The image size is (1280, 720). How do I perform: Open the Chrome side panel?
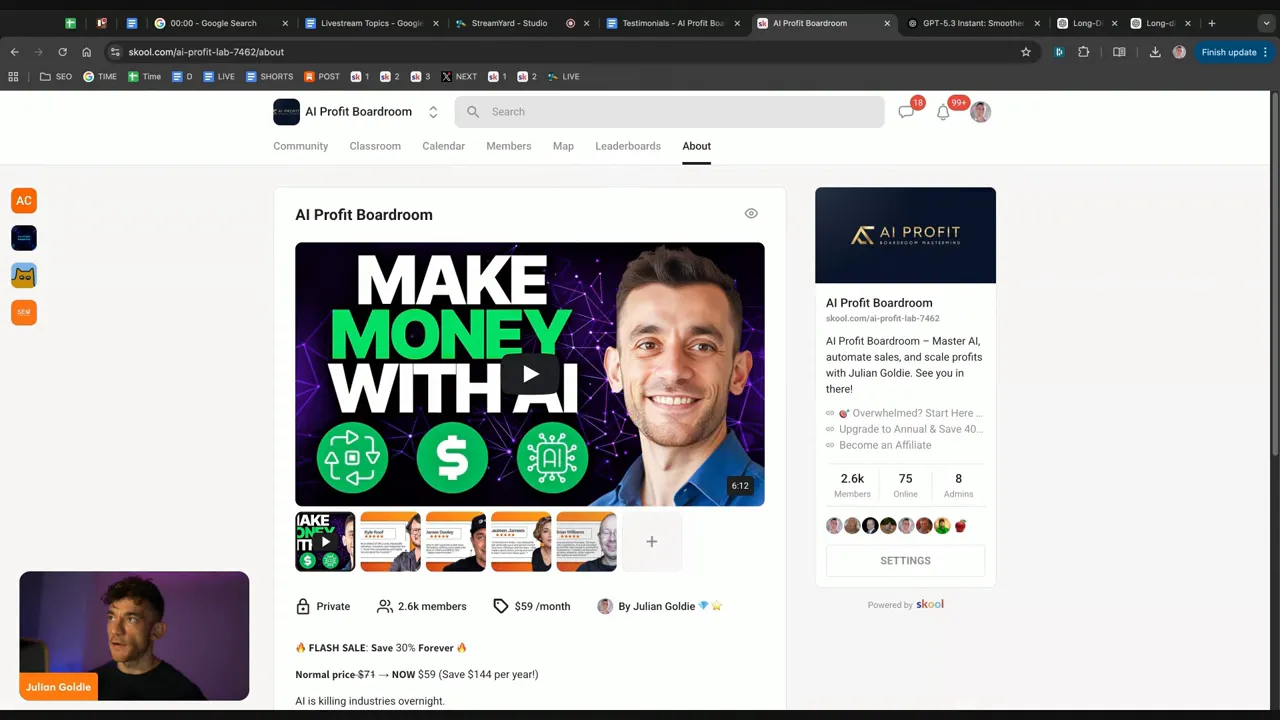point(1119,52)
